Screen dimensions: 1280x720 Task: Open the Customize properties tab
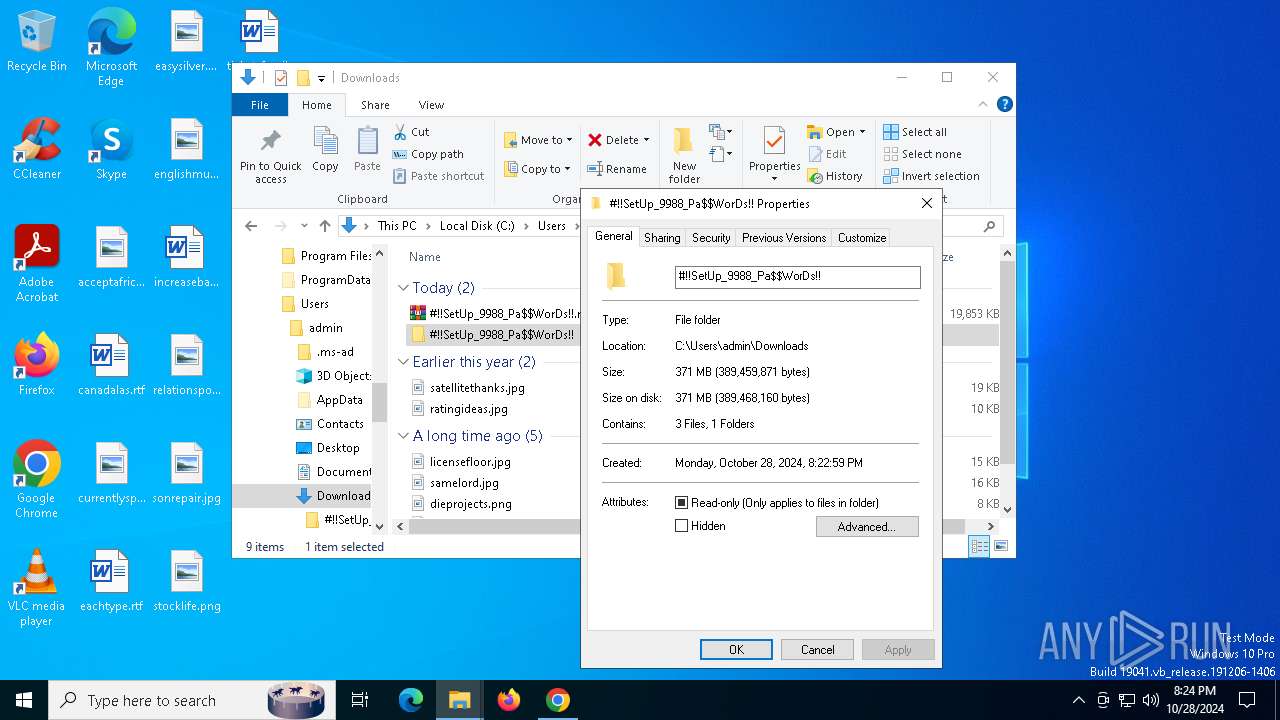tap(862, 238)
